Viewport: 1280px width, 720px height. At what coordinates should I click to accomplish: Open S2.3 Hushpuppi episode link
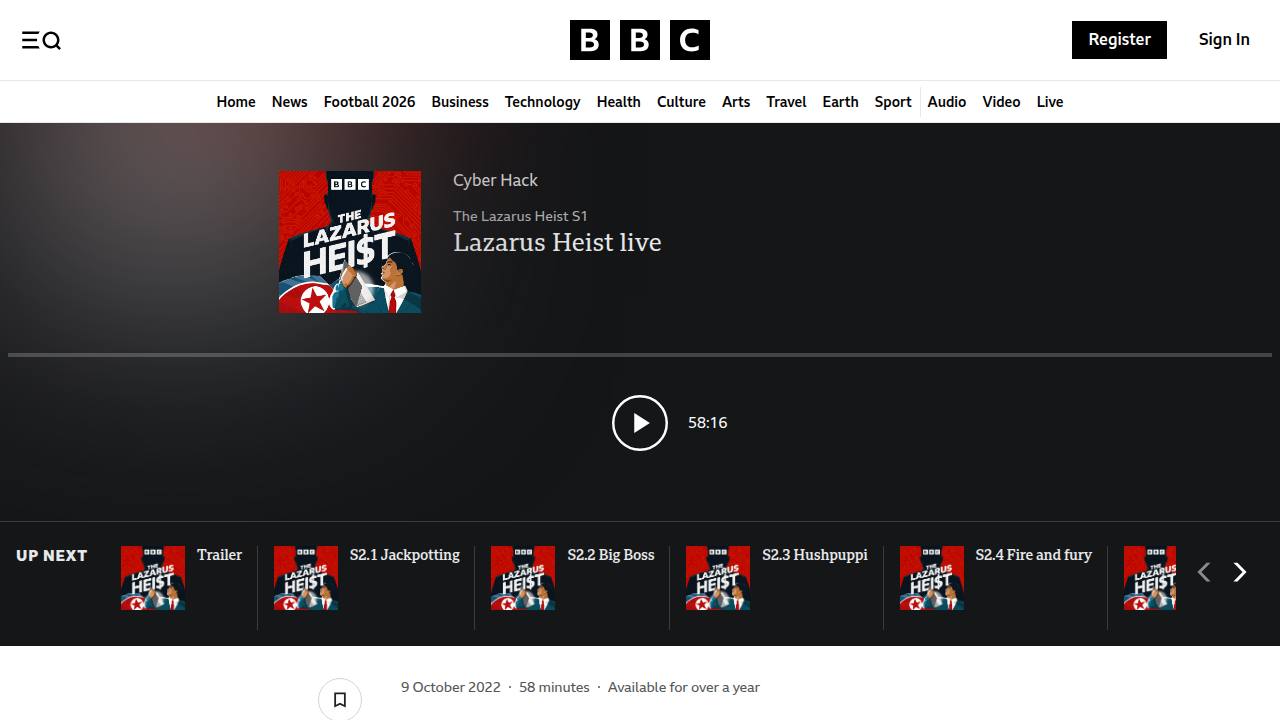pyautogui.click(x=815, y=555)
